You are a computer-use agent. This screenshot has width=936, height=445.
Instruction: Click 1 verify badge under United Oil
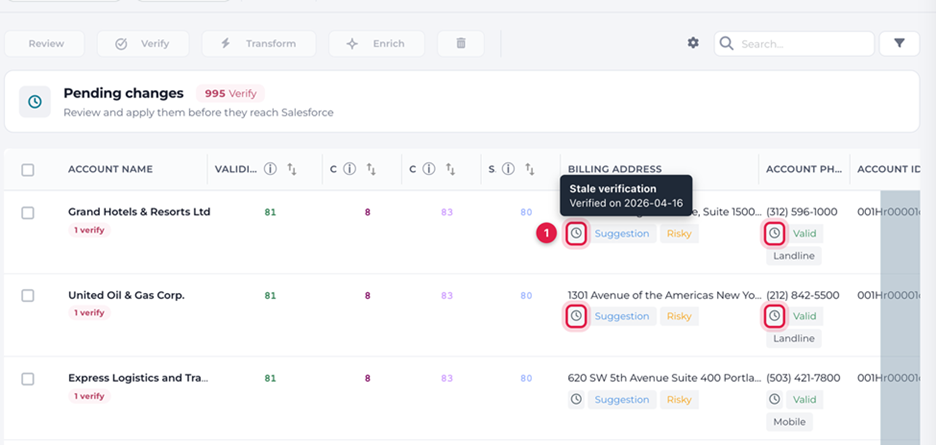(90, 312)
